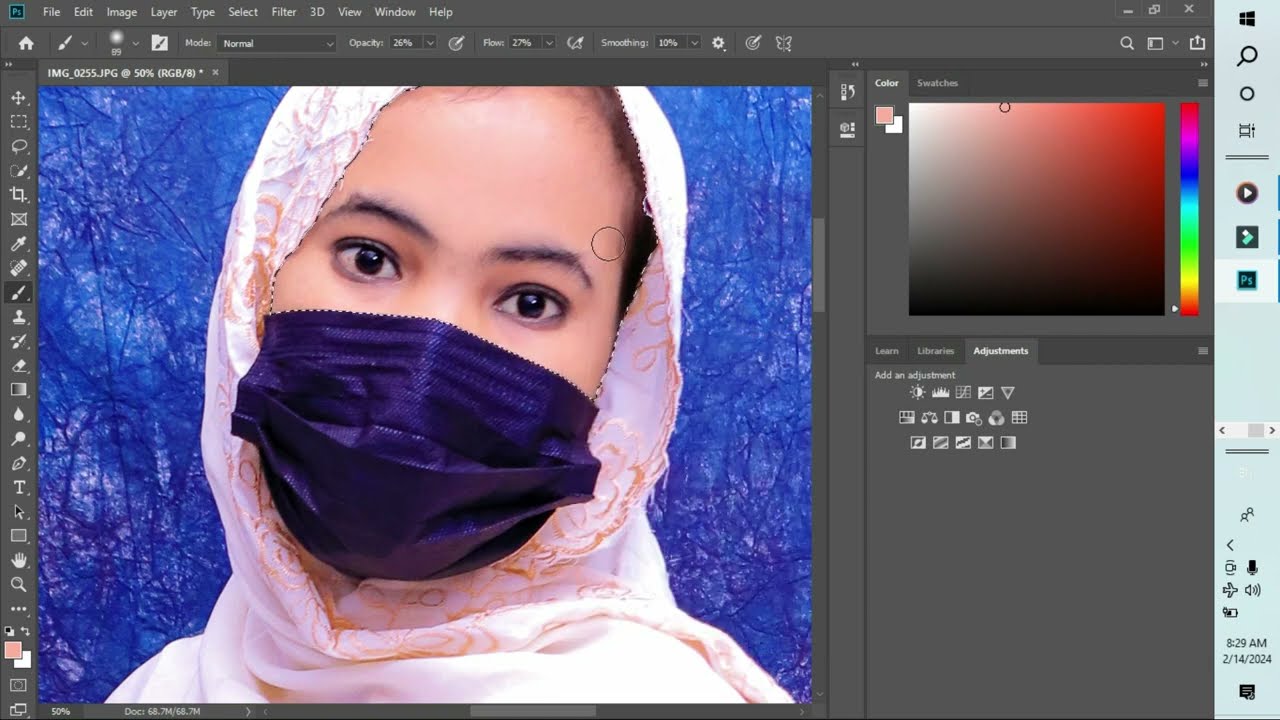Image resolution: width=1280 pixels, height=720 pixels.
Task: Toggle pressure for opacity
Action: point(457,43)
